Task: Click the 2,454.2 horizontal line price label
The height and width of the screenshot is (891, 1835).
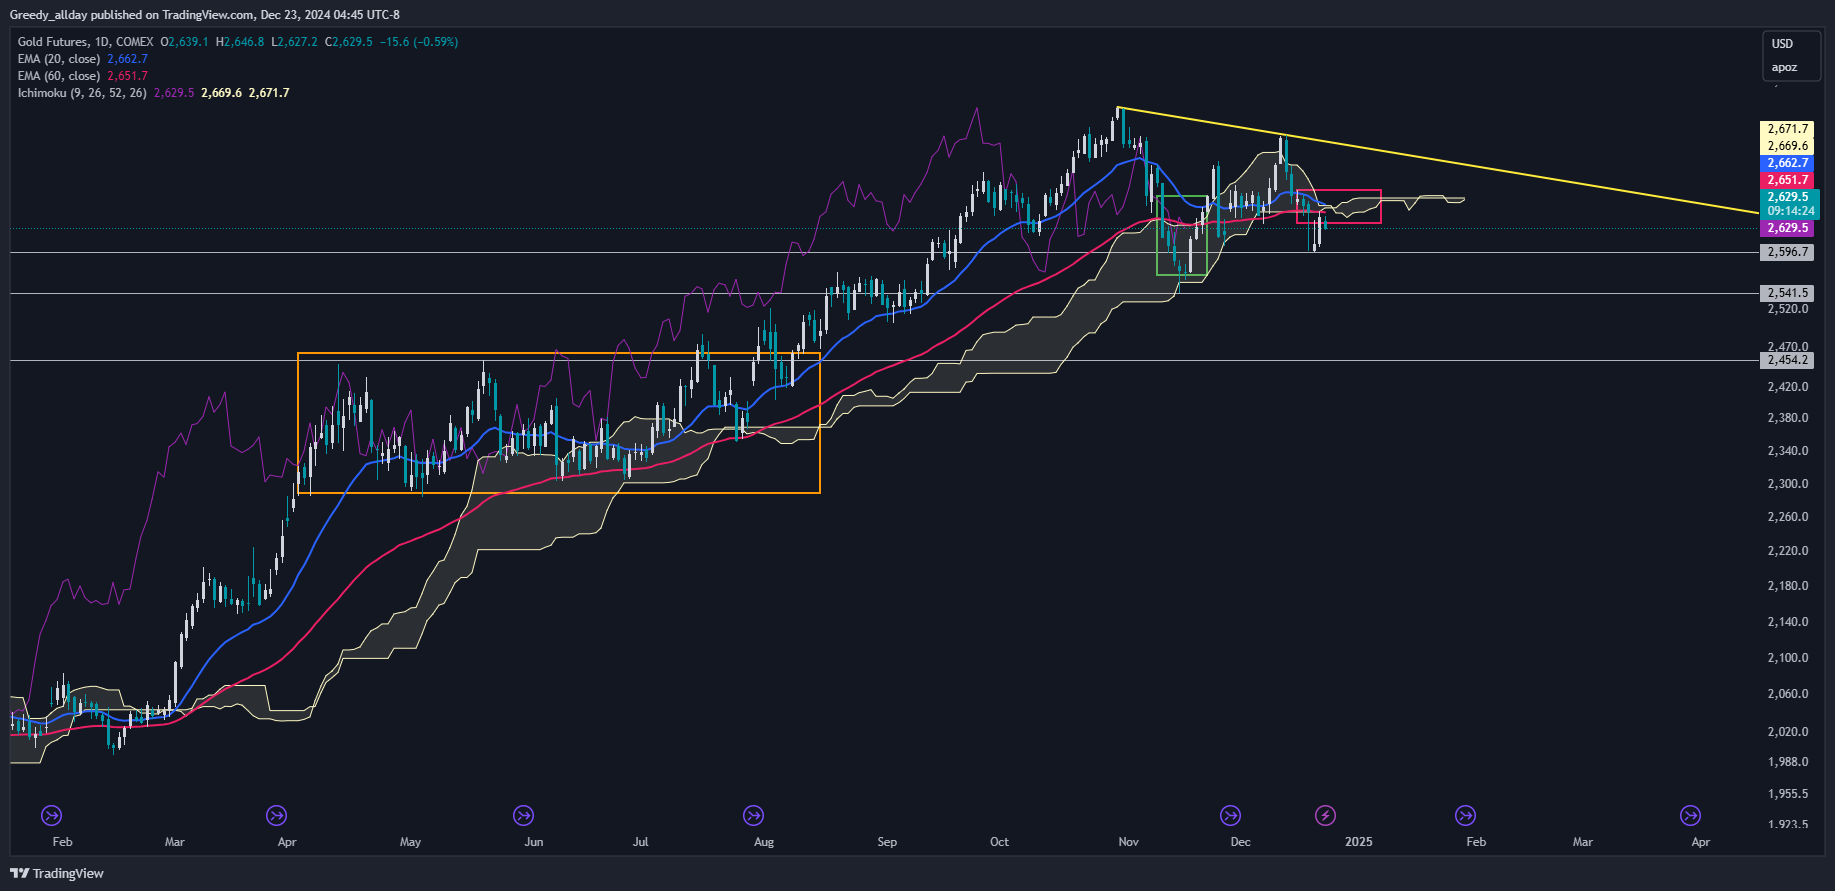Action: (x=1786, y=360)
